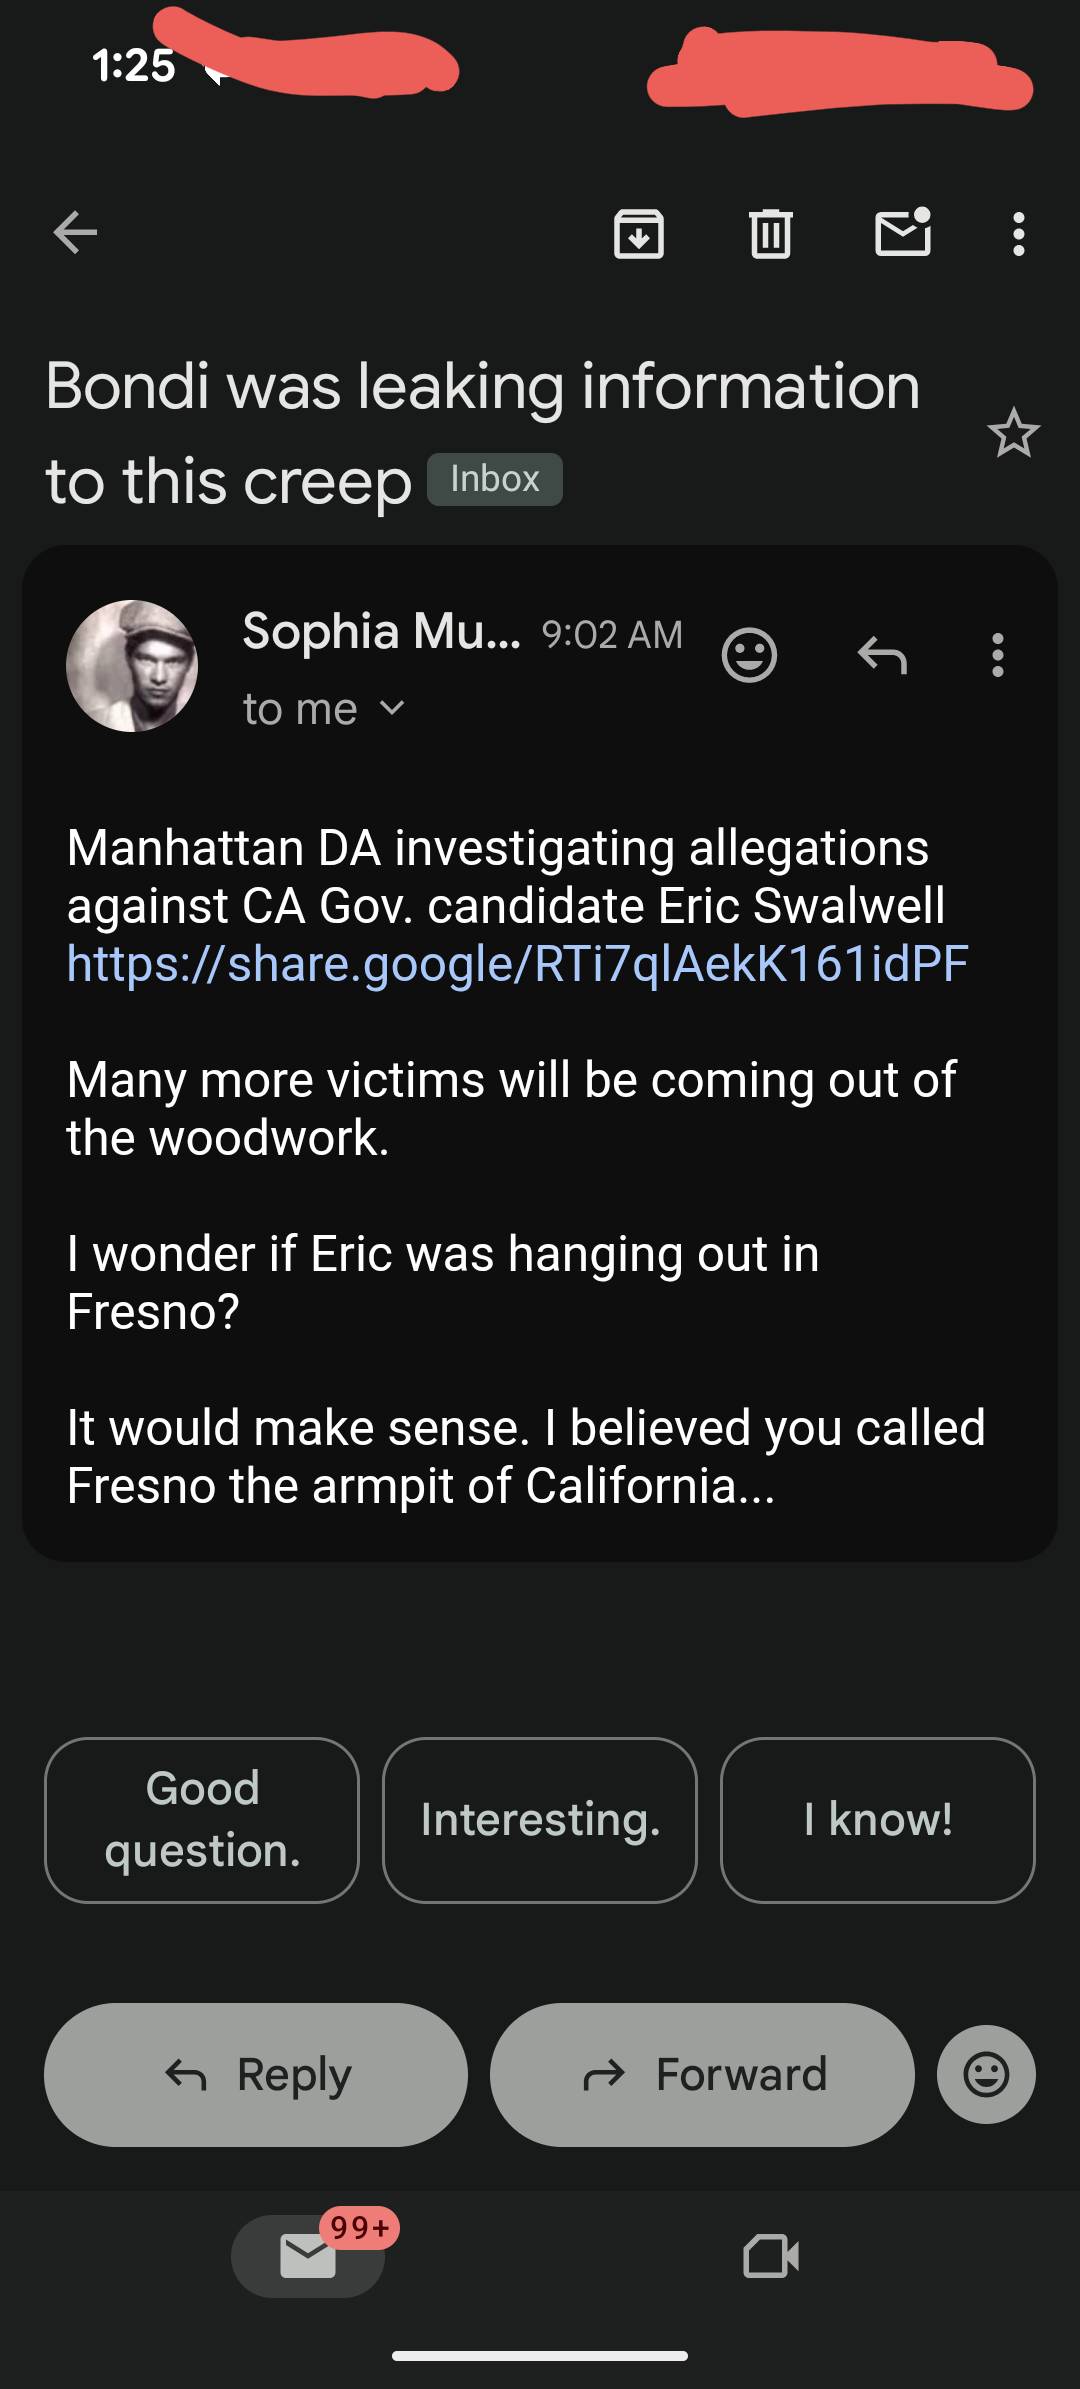Screen dimensions: 1080x2389
Task: Tap emoji reaction button beside Forward
Action: (986, 2074)
